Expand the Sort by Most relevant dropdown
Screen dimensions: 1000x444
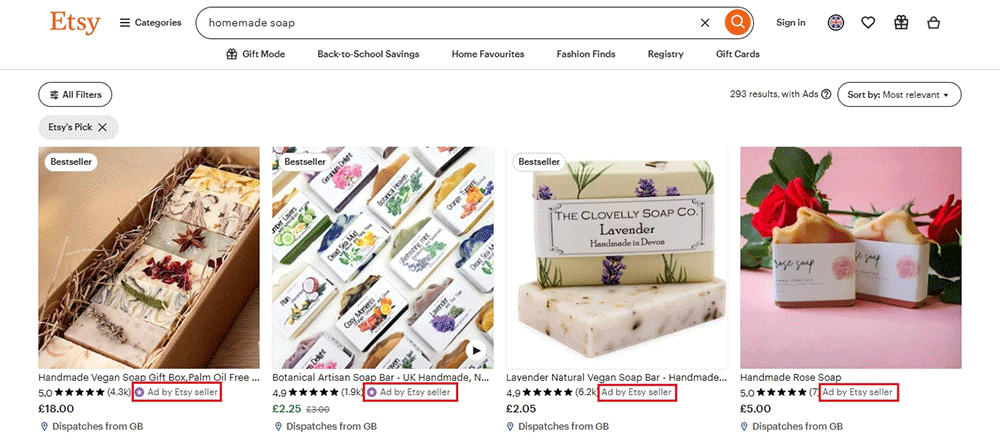tap(899, 94)
